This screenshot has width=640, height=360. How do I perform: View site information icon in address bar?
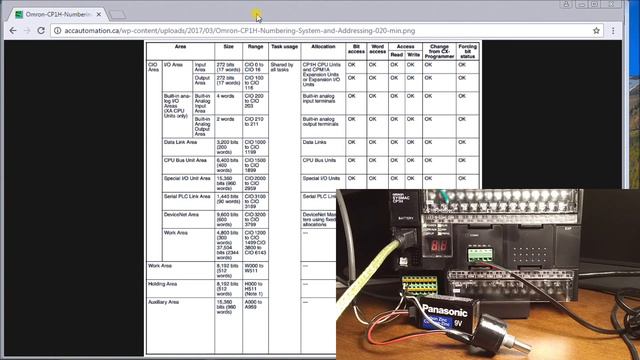[x=58, y=31]
